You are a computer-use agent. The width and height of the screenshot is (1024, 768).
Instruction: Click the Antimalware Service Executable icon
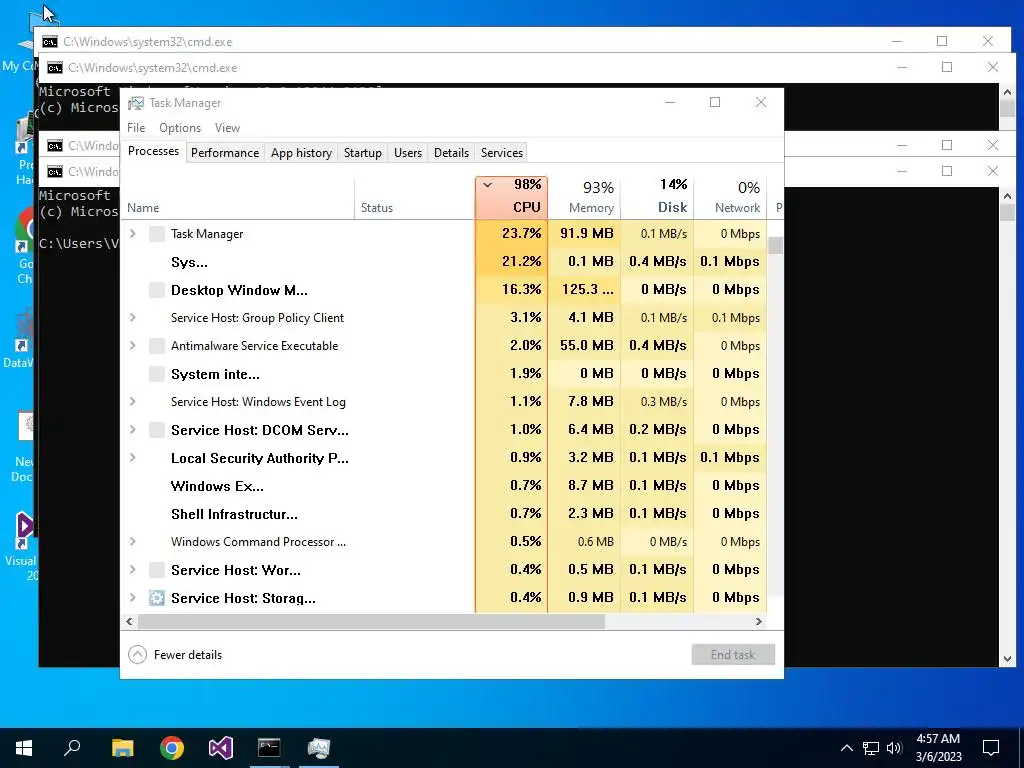(x=157, y=346)
